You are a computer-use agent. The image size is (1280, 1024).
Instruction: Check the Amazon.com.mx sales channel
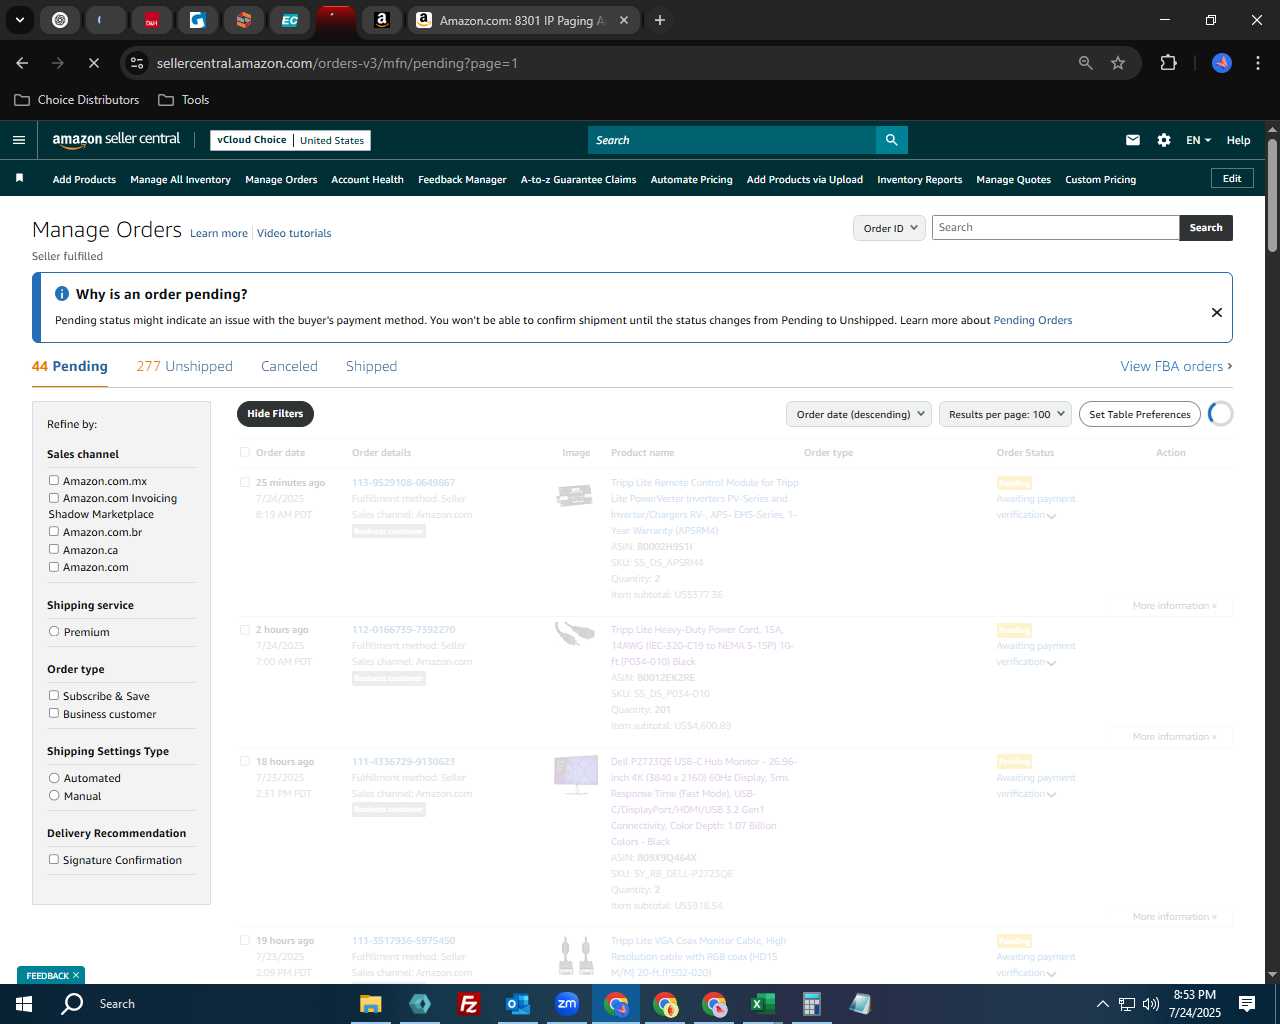[x=54, y=481]
